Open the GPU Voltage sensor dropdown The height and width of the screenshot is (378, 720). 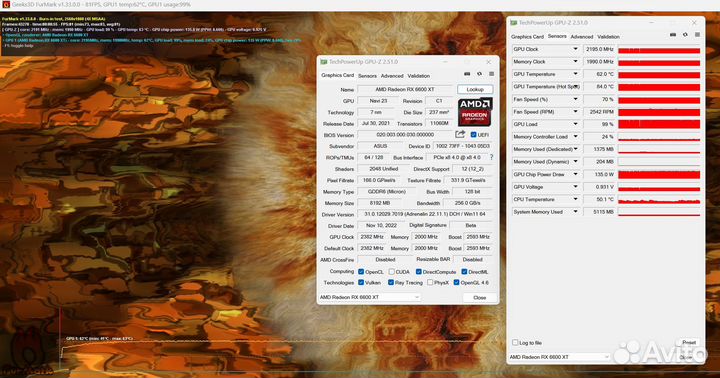click(x=575, y=186)
